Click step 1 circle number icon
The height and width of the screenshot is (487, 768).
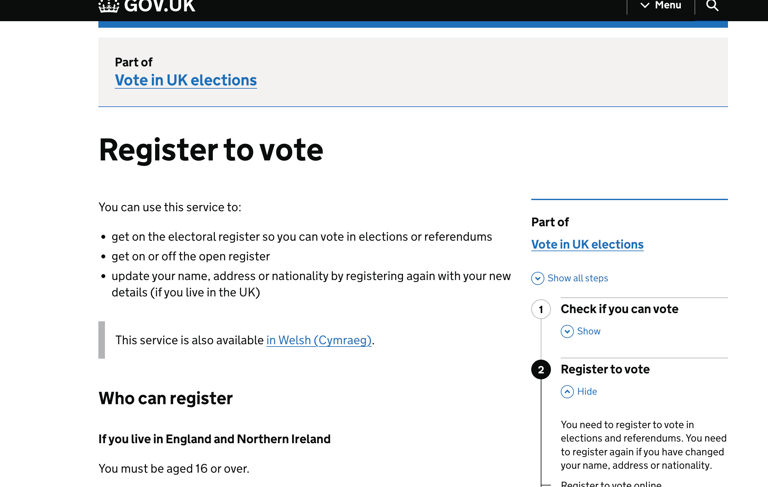(x=541, y=310)
